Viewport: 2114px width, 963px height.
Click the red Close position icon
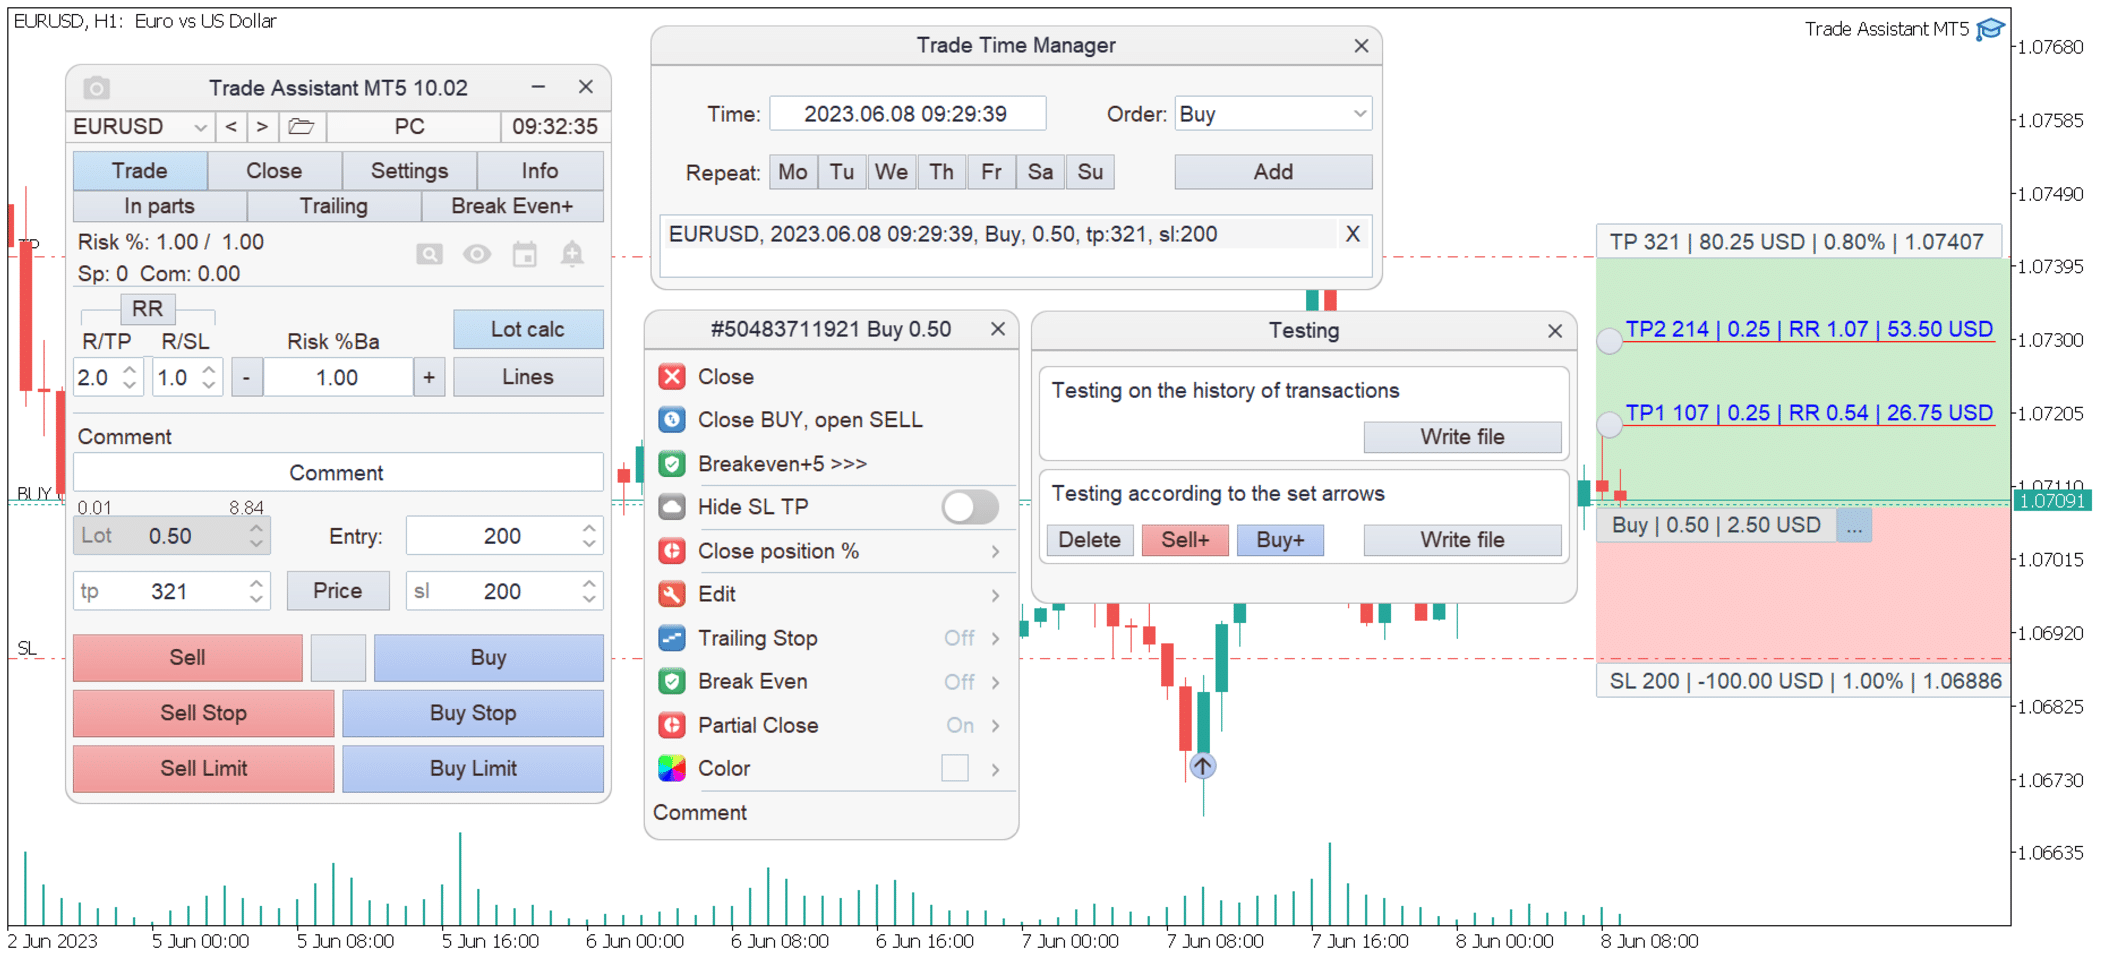[x=672, y=377]
